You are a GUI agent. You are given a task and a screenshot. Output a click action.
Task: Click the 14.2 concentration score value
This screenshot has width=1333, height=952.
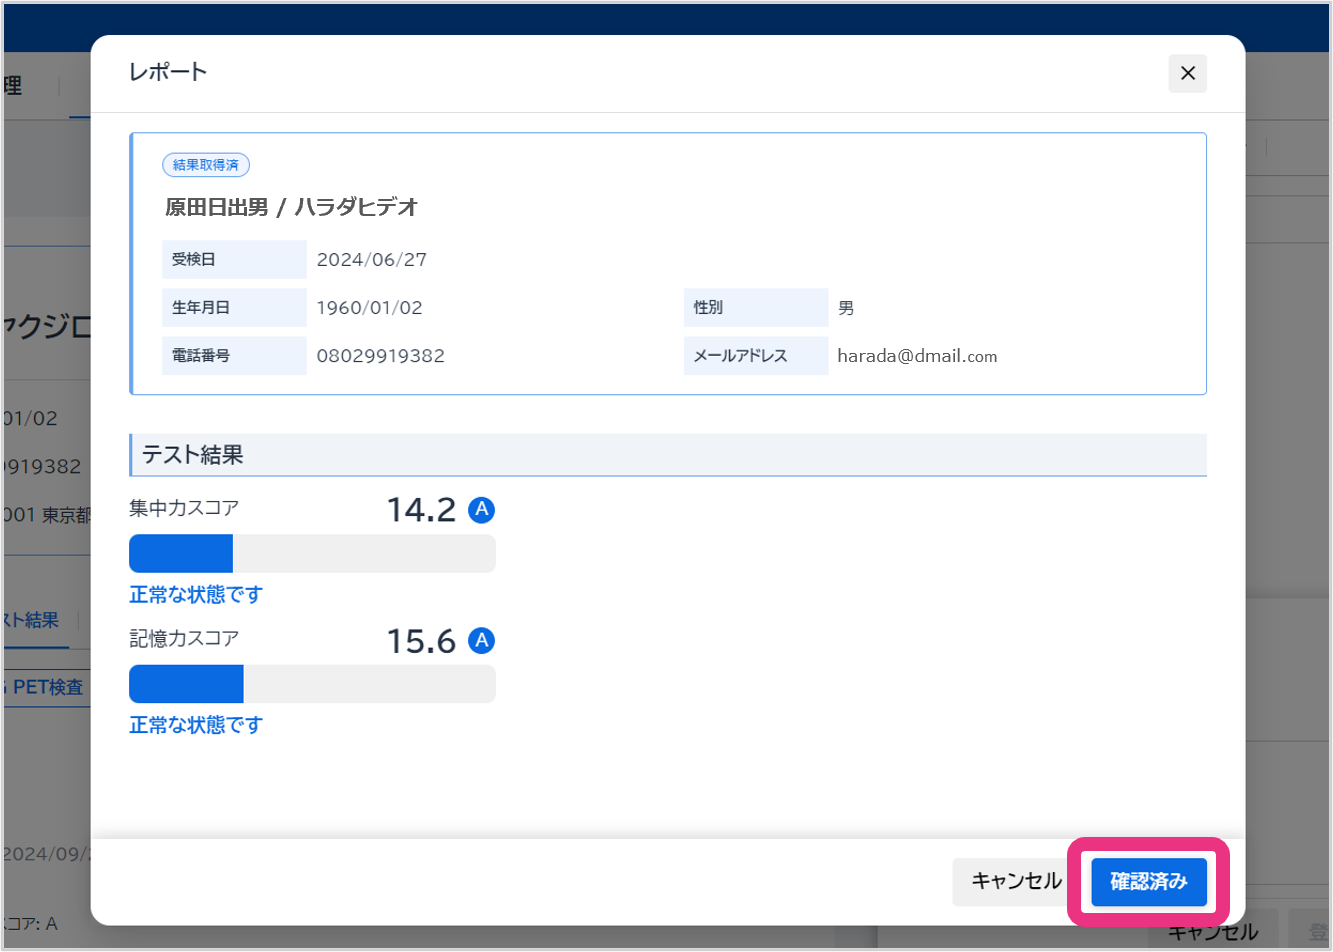[421, 511]
